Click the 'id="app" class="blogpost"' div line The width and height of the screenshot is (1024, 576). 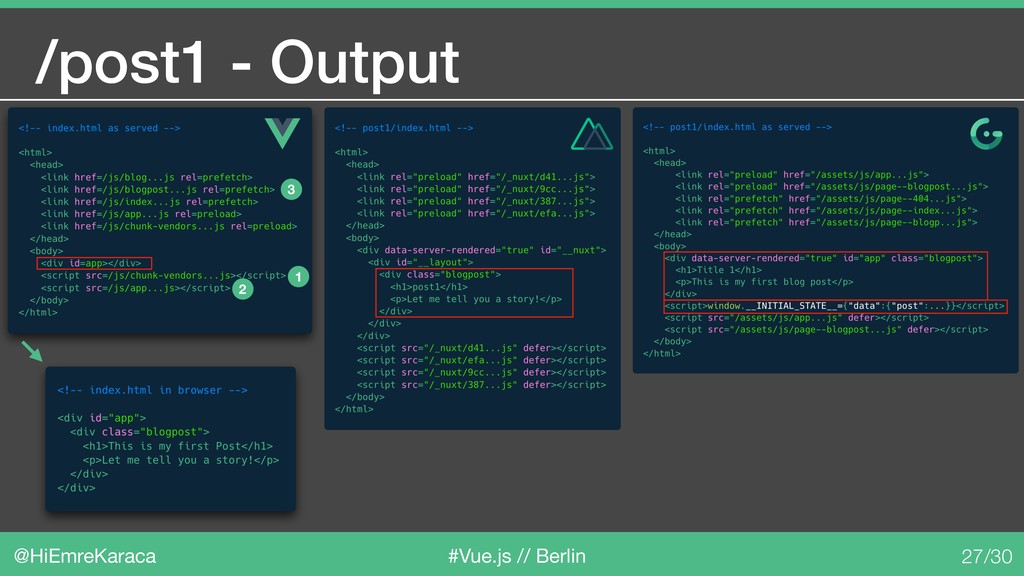click(x=824, y=258)
